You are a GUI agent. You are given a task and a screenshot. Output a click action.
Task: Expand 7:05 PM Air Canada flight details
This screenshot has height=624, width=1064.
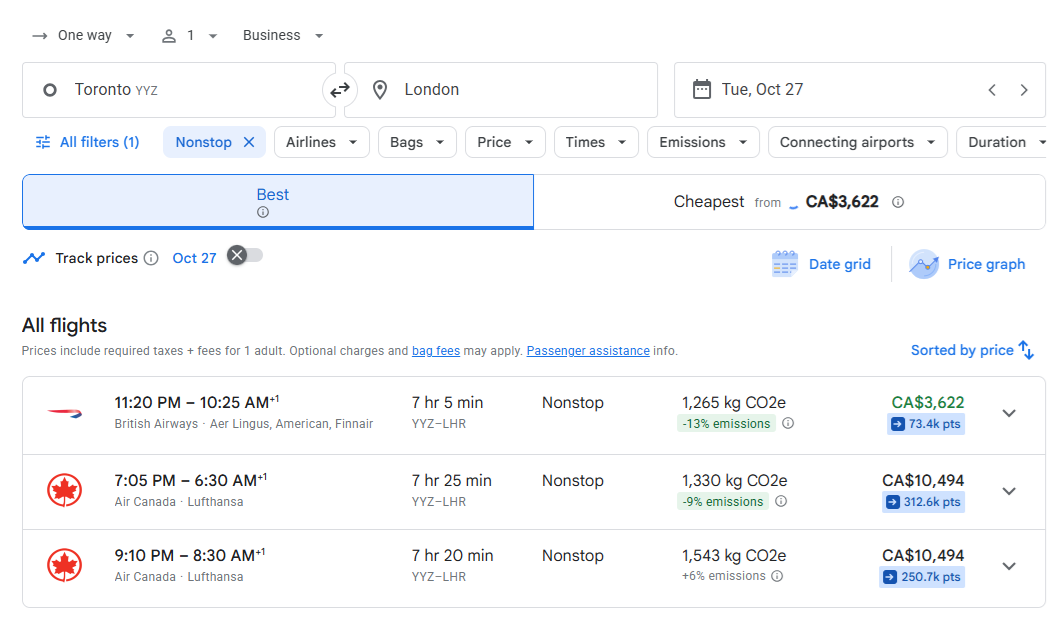(x=1009, y=491)
